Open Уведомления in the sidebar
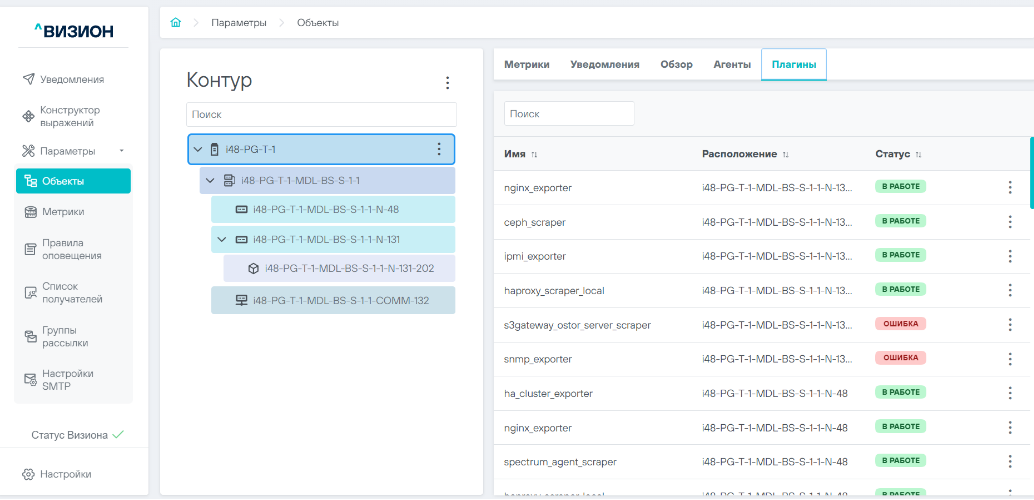Viewport: 1034px width, 500px height. [x=72, y=79]
